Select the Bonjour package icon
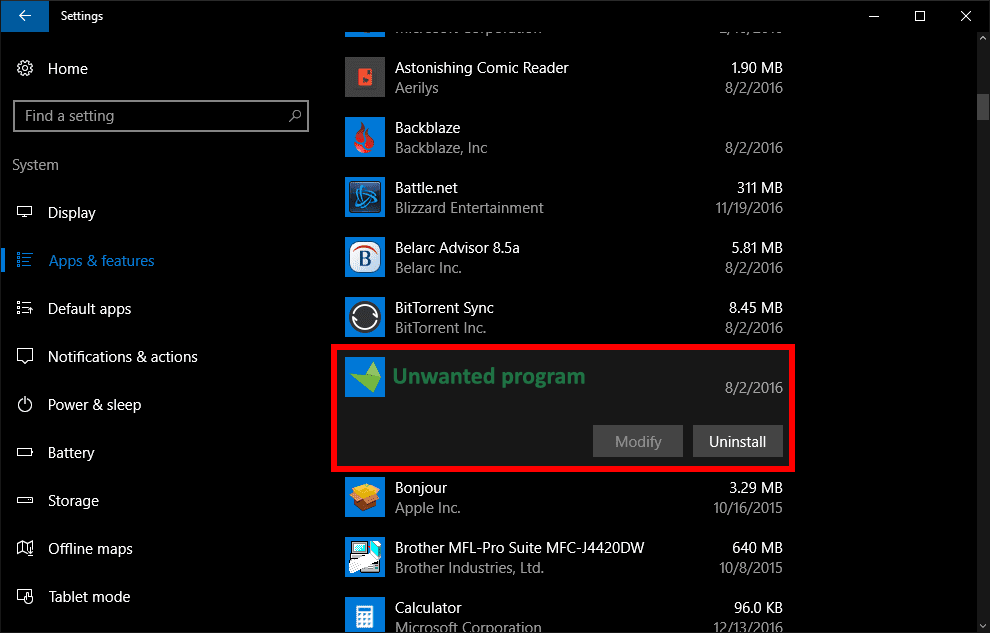Image resolution: width=990 pixels, height=633 pixels. coord(365,497)
